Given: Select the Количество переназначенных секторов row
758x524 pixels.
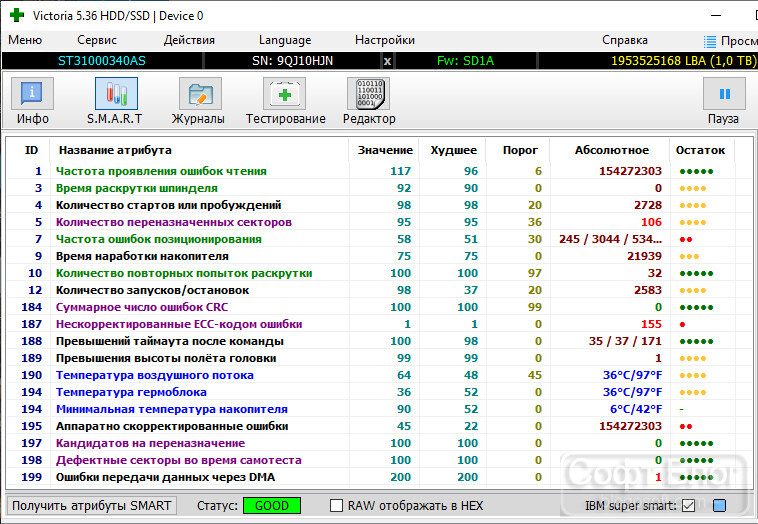Looking at the screenshot, I should pos(371,222).
